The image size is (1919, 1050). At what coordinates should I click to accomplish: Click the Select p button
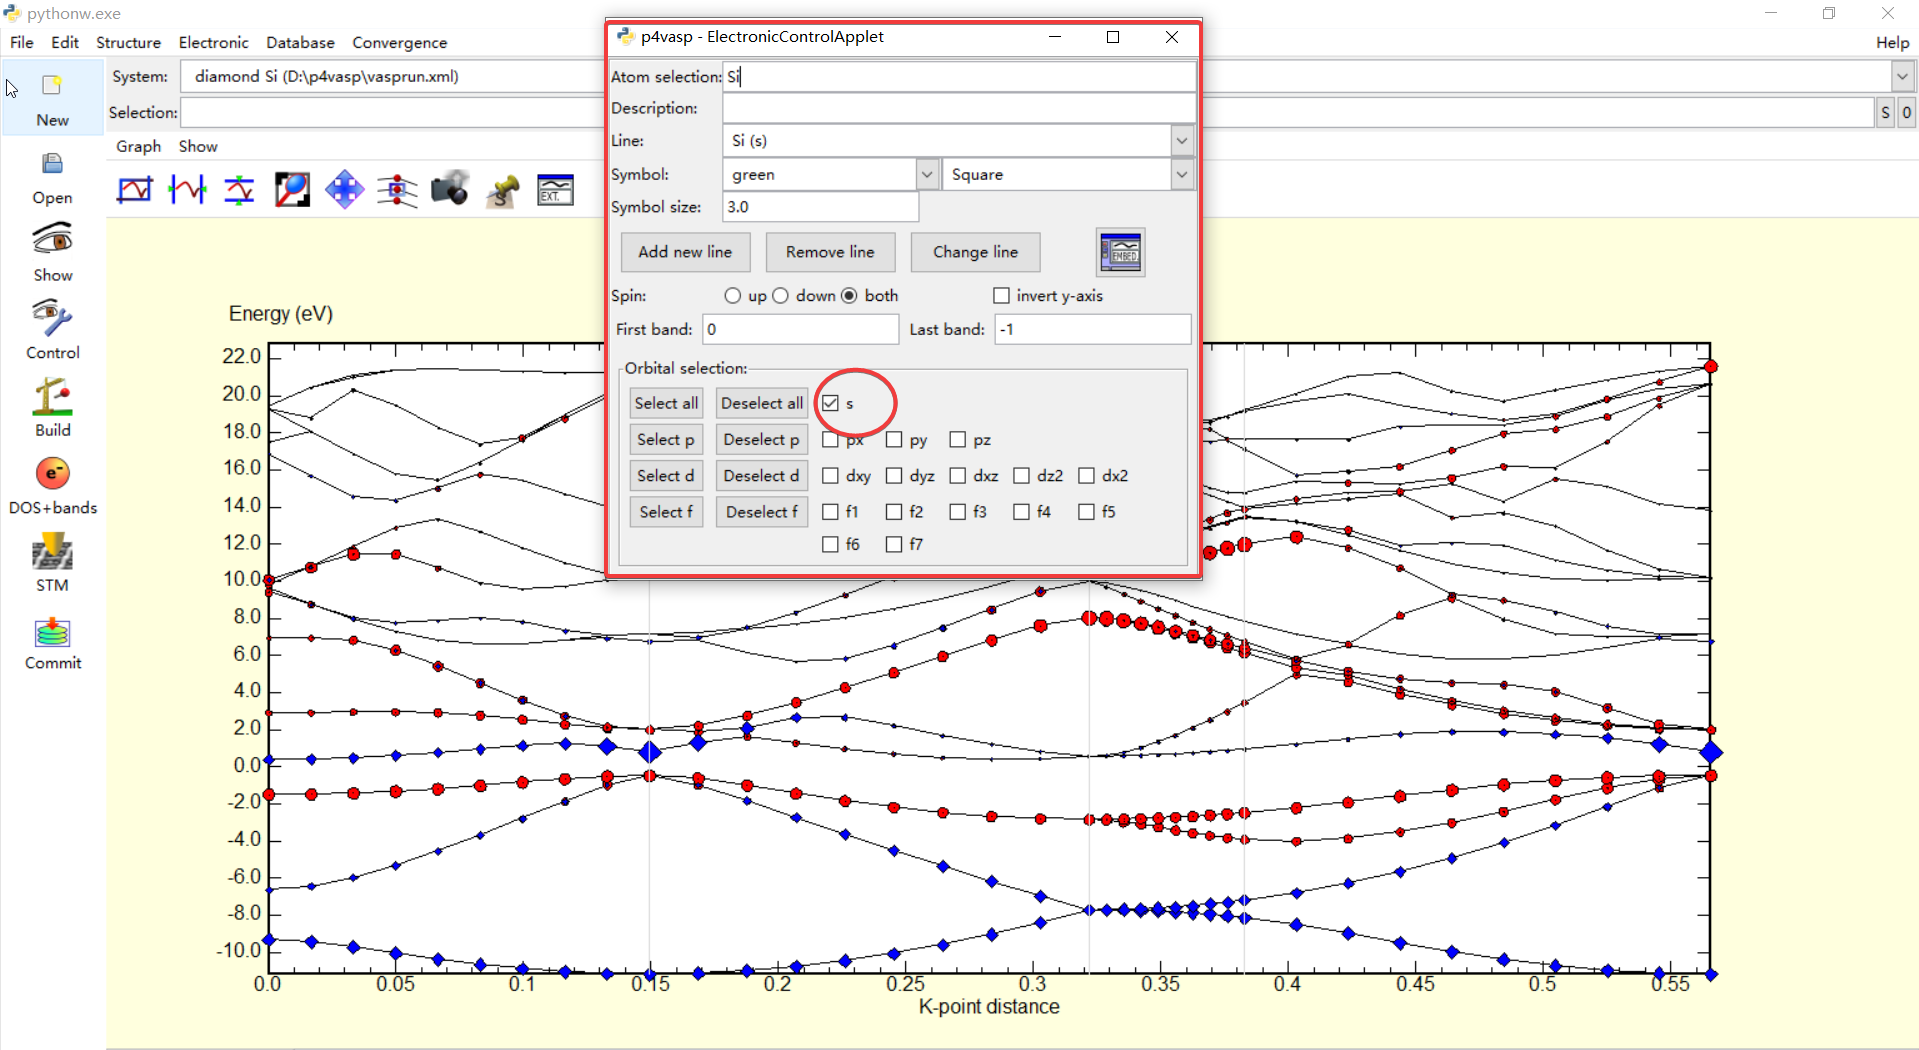click(666, 440)
